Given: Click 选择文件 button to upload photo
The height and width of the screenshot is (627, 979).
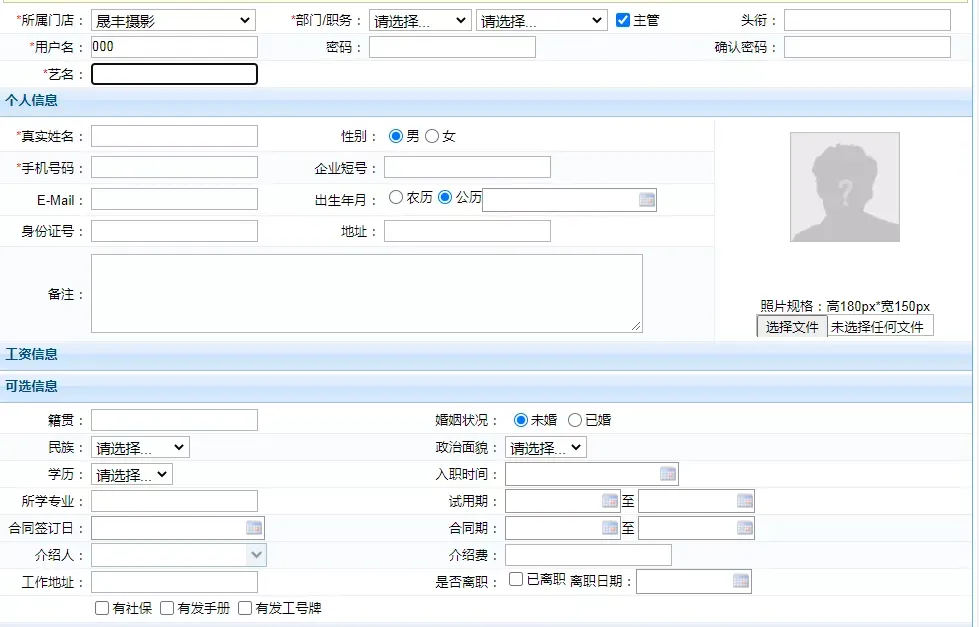Looking at the screenshot, I should point(791,327).
